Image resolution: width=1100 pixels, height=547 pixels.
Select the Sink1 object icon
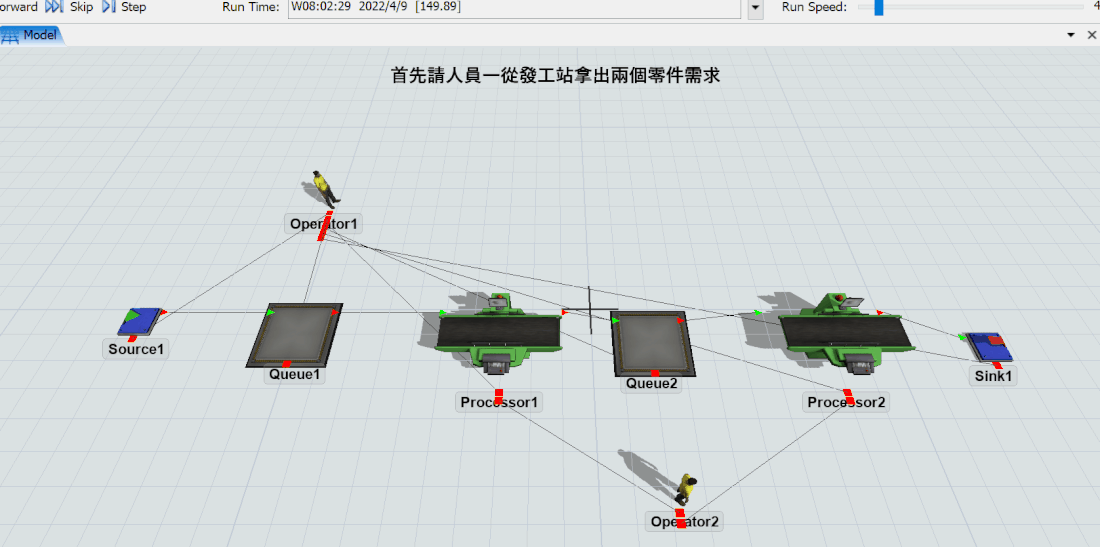[x=988, y=348]
